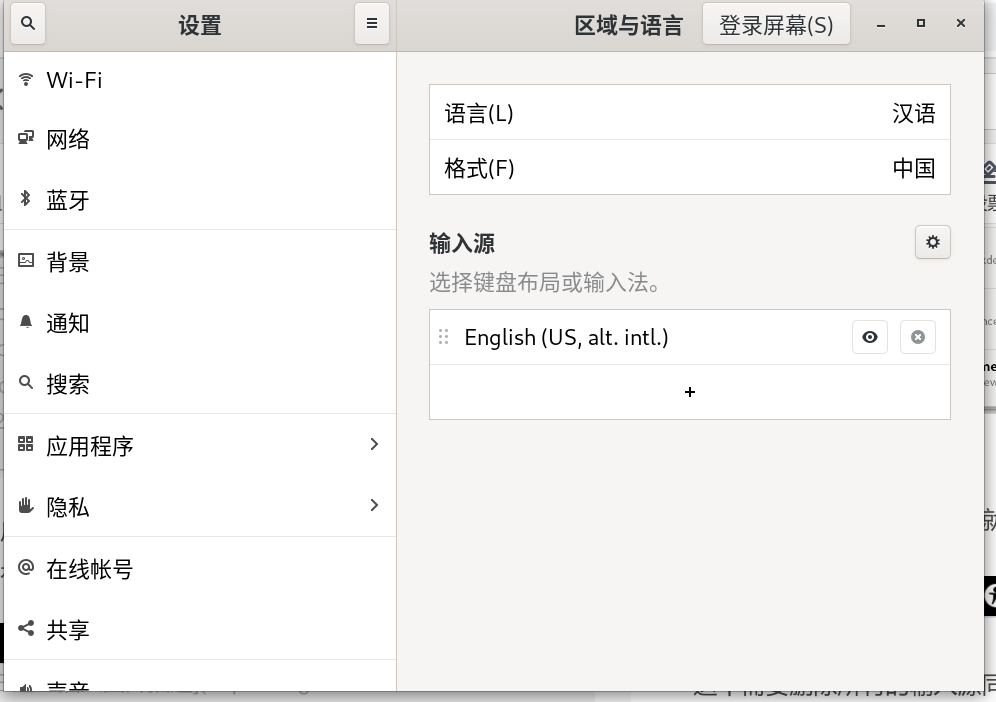
Task: Open the 背景 (Background) settings
Action: (x=70, y=261)
